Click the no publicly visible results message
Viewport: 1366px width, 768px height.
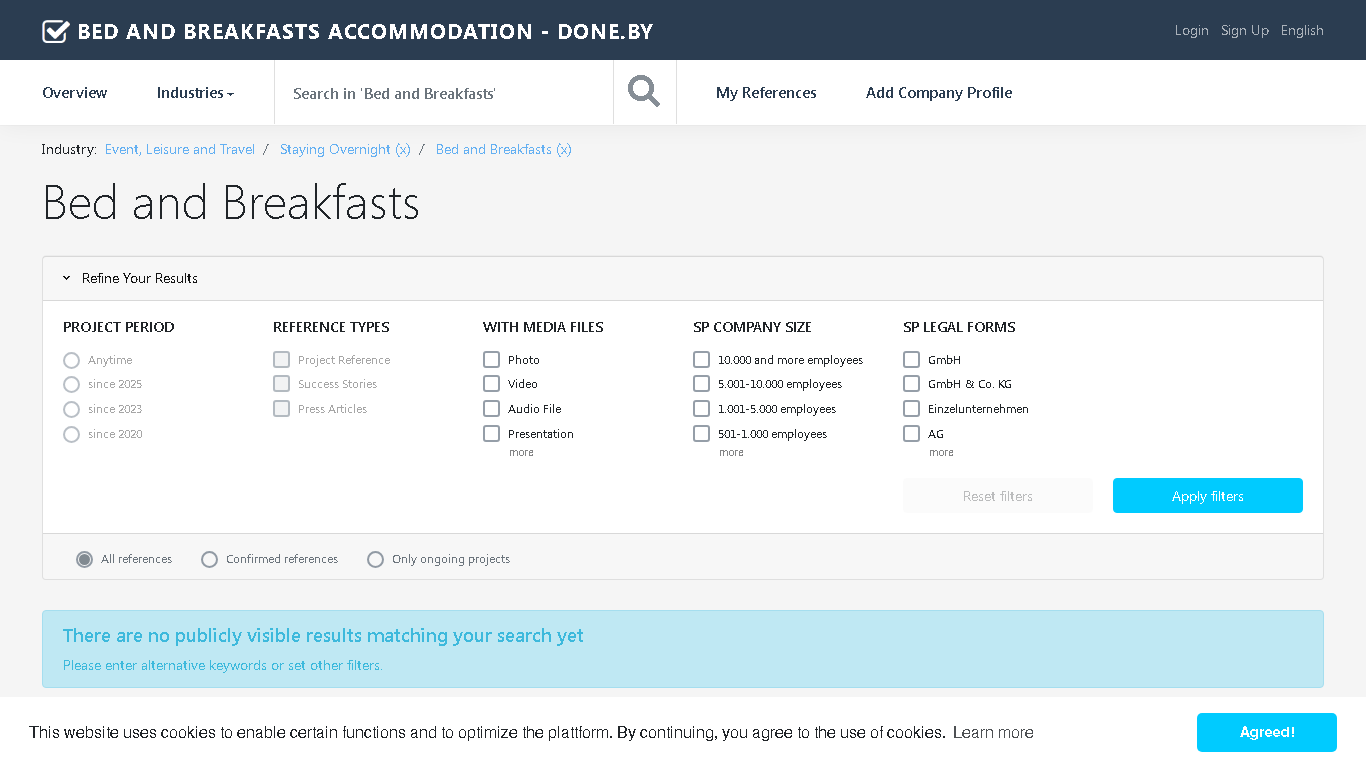click(x=323, y=636)
